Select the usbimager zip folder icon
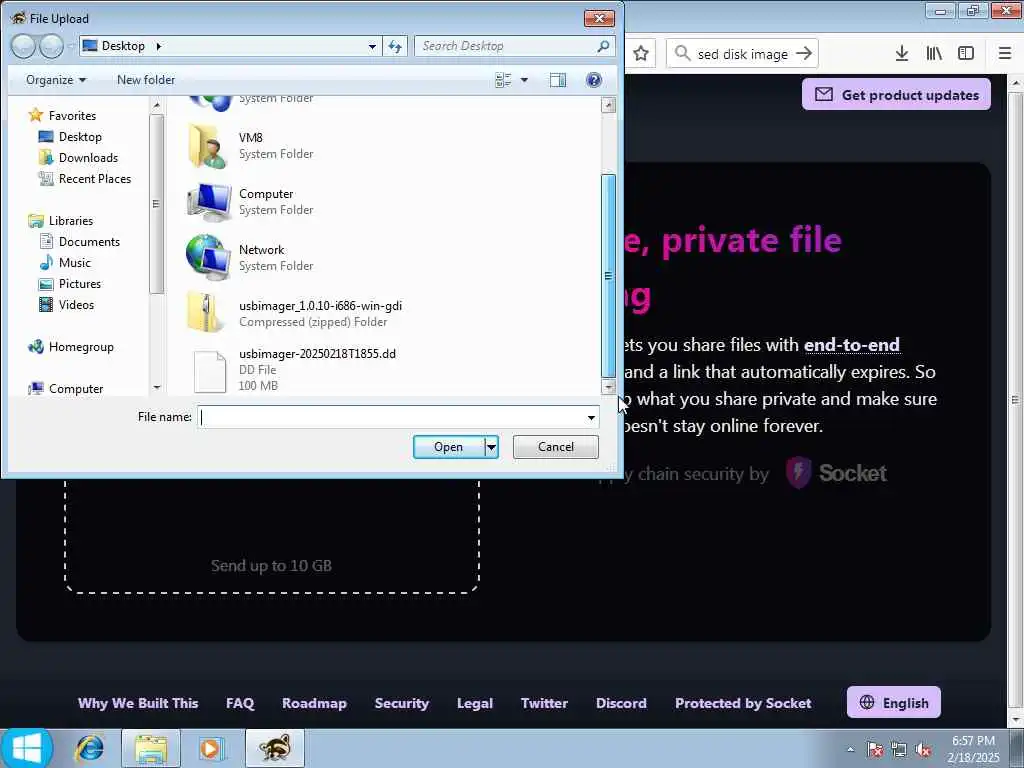Viewport: 1024px width, 768px height. coord(205,313)
